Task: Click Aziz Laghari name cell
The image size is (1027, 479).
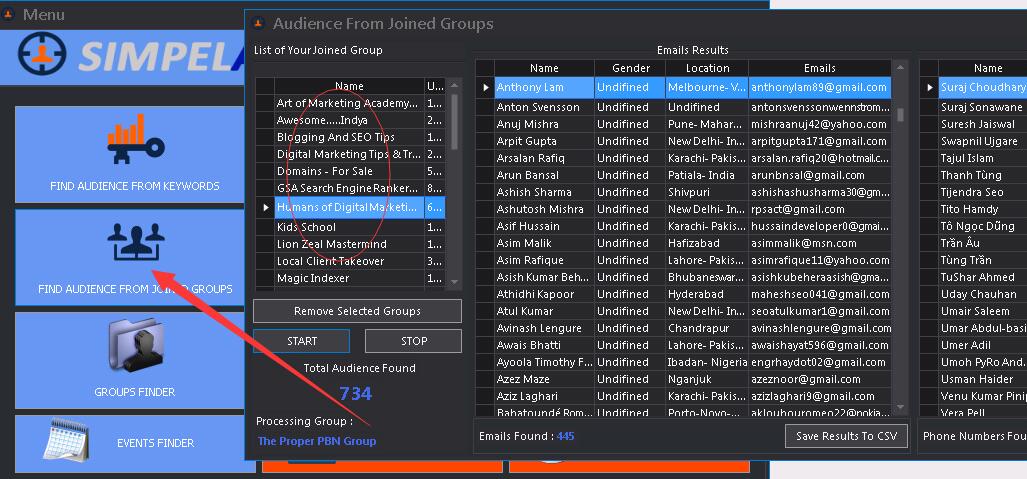Action: point(544,396)
